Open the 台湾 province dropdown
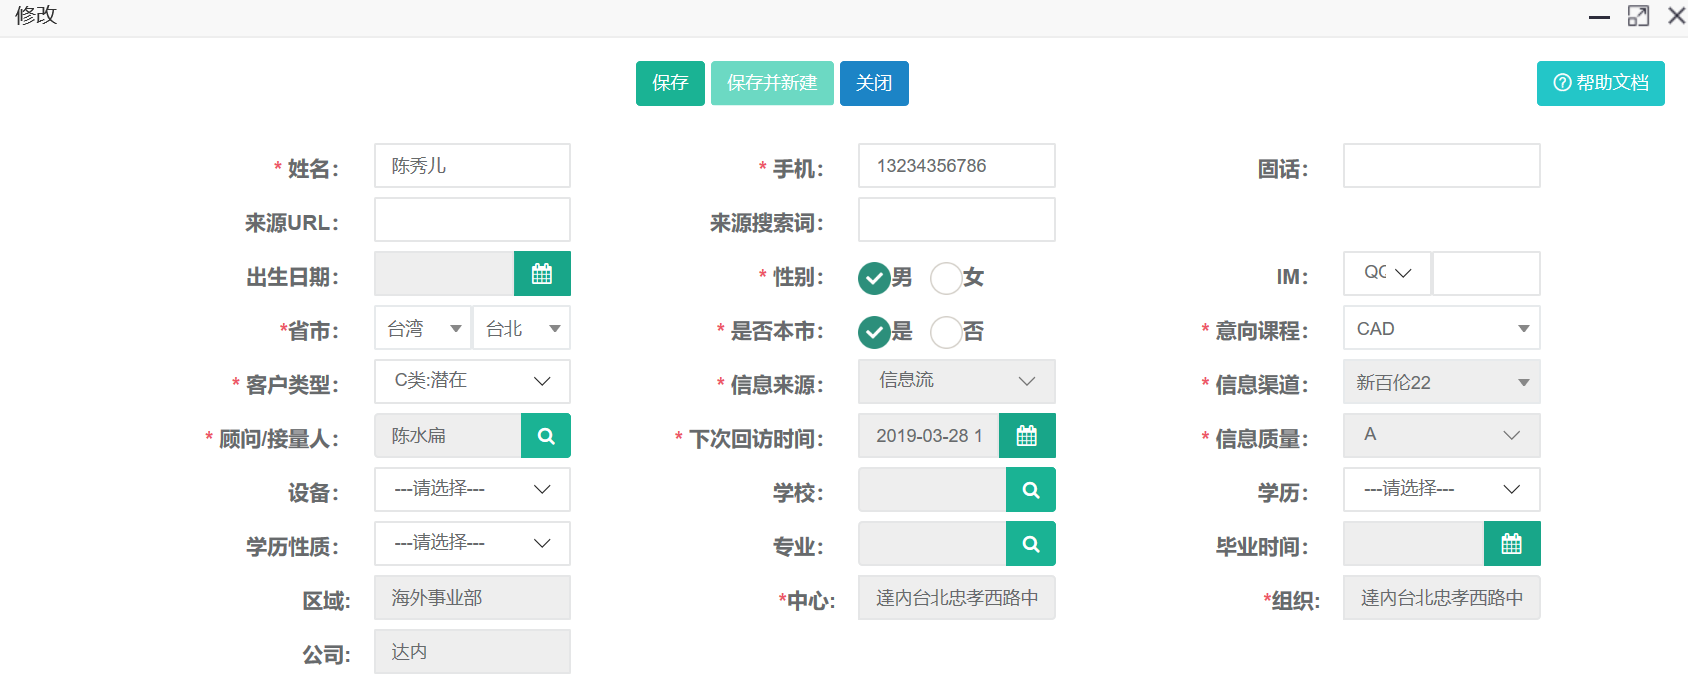Viewport: 1688px width, 681px height. tap(423, 328)
